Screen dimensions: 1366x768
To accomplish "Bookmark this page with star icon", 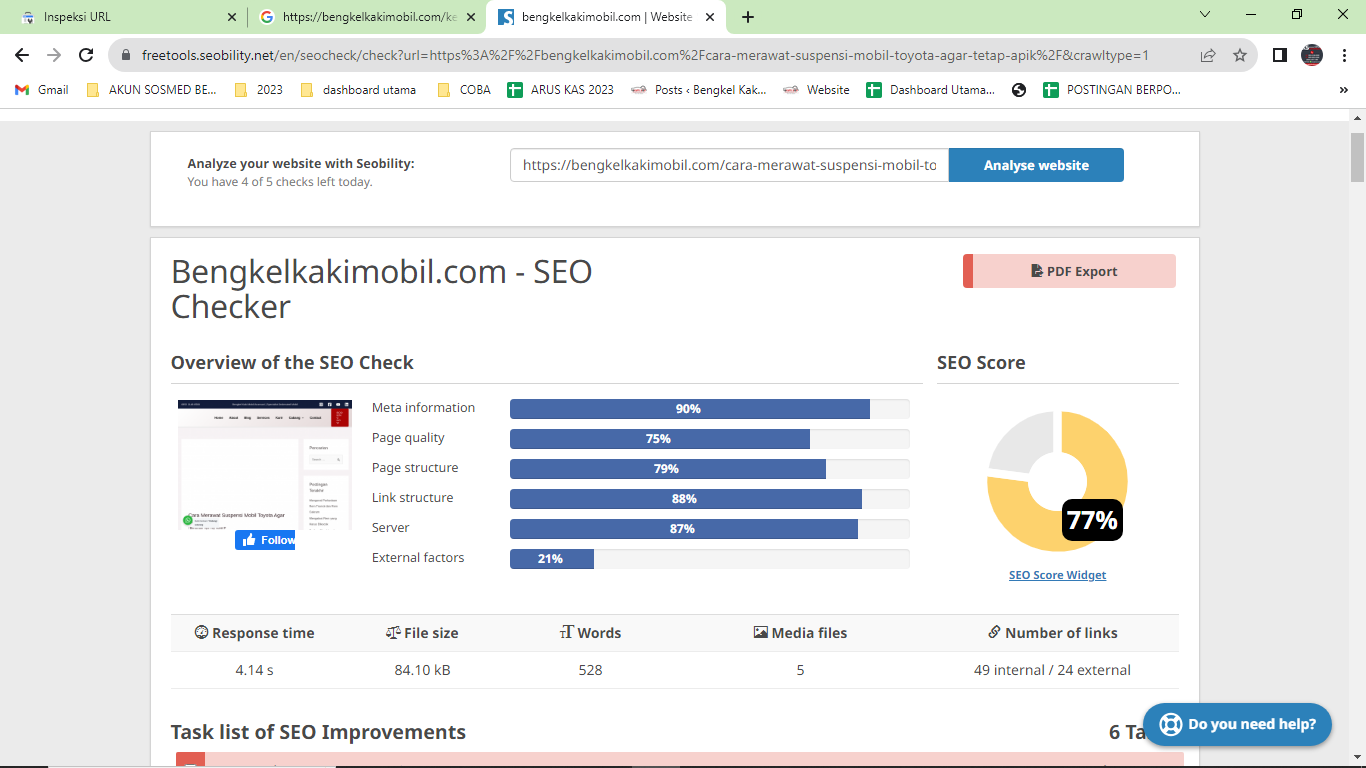I will click(x=1240, y=56).
